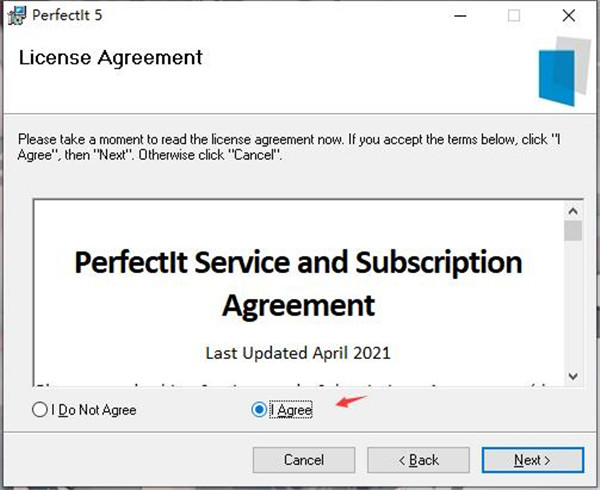This screenshot has height=490, width=600.
Task: Click the PerfectIt 5 title bar text
Action: (67, 15)
